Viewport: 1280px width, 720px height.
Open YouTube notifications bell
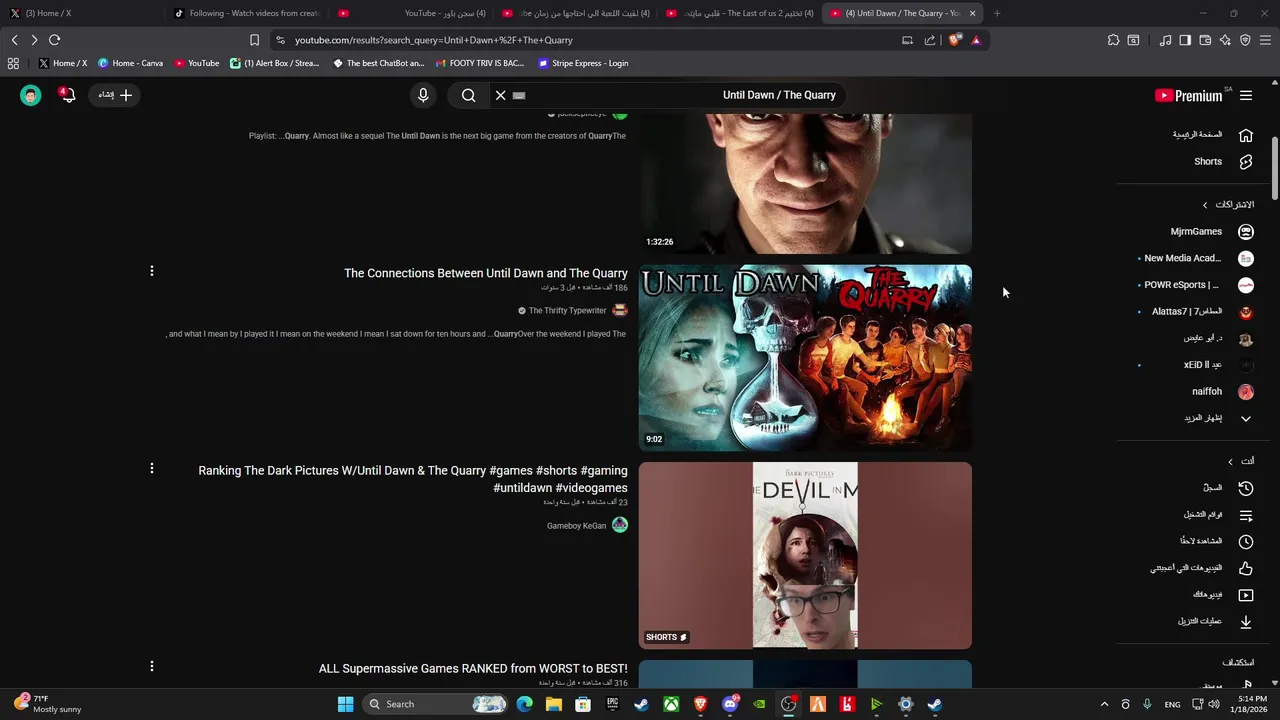[x=67, y=95]
